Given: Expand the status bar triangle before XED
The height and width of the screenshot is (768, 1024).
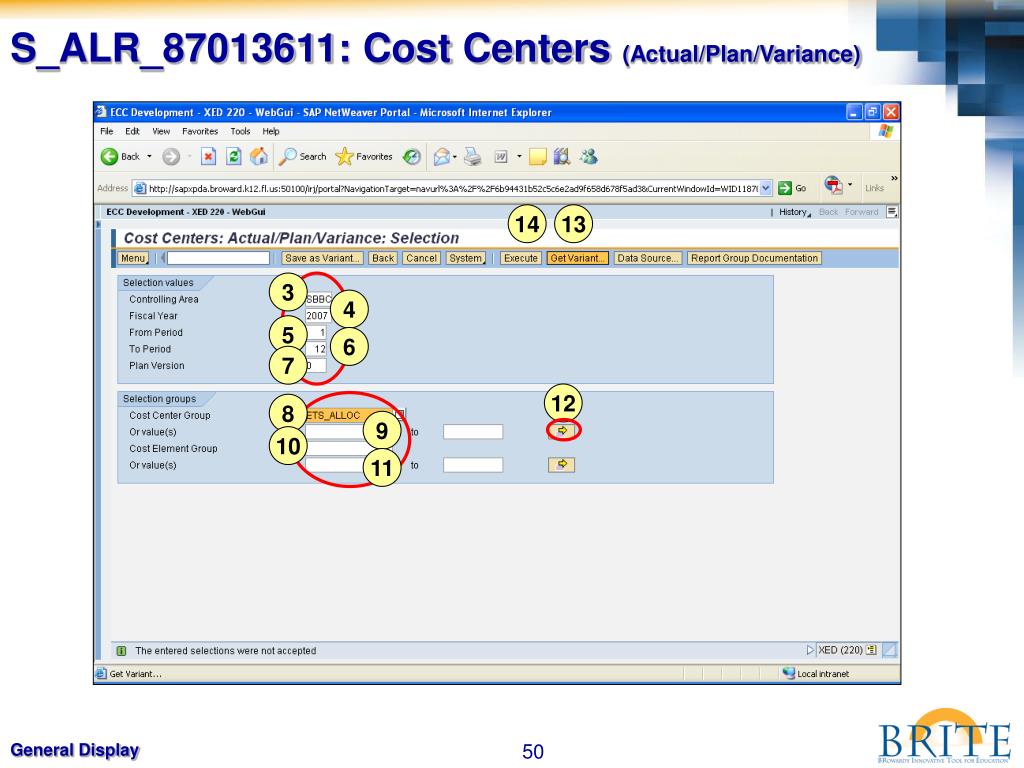Looking at the screenshot, I should tap(810, 650).
